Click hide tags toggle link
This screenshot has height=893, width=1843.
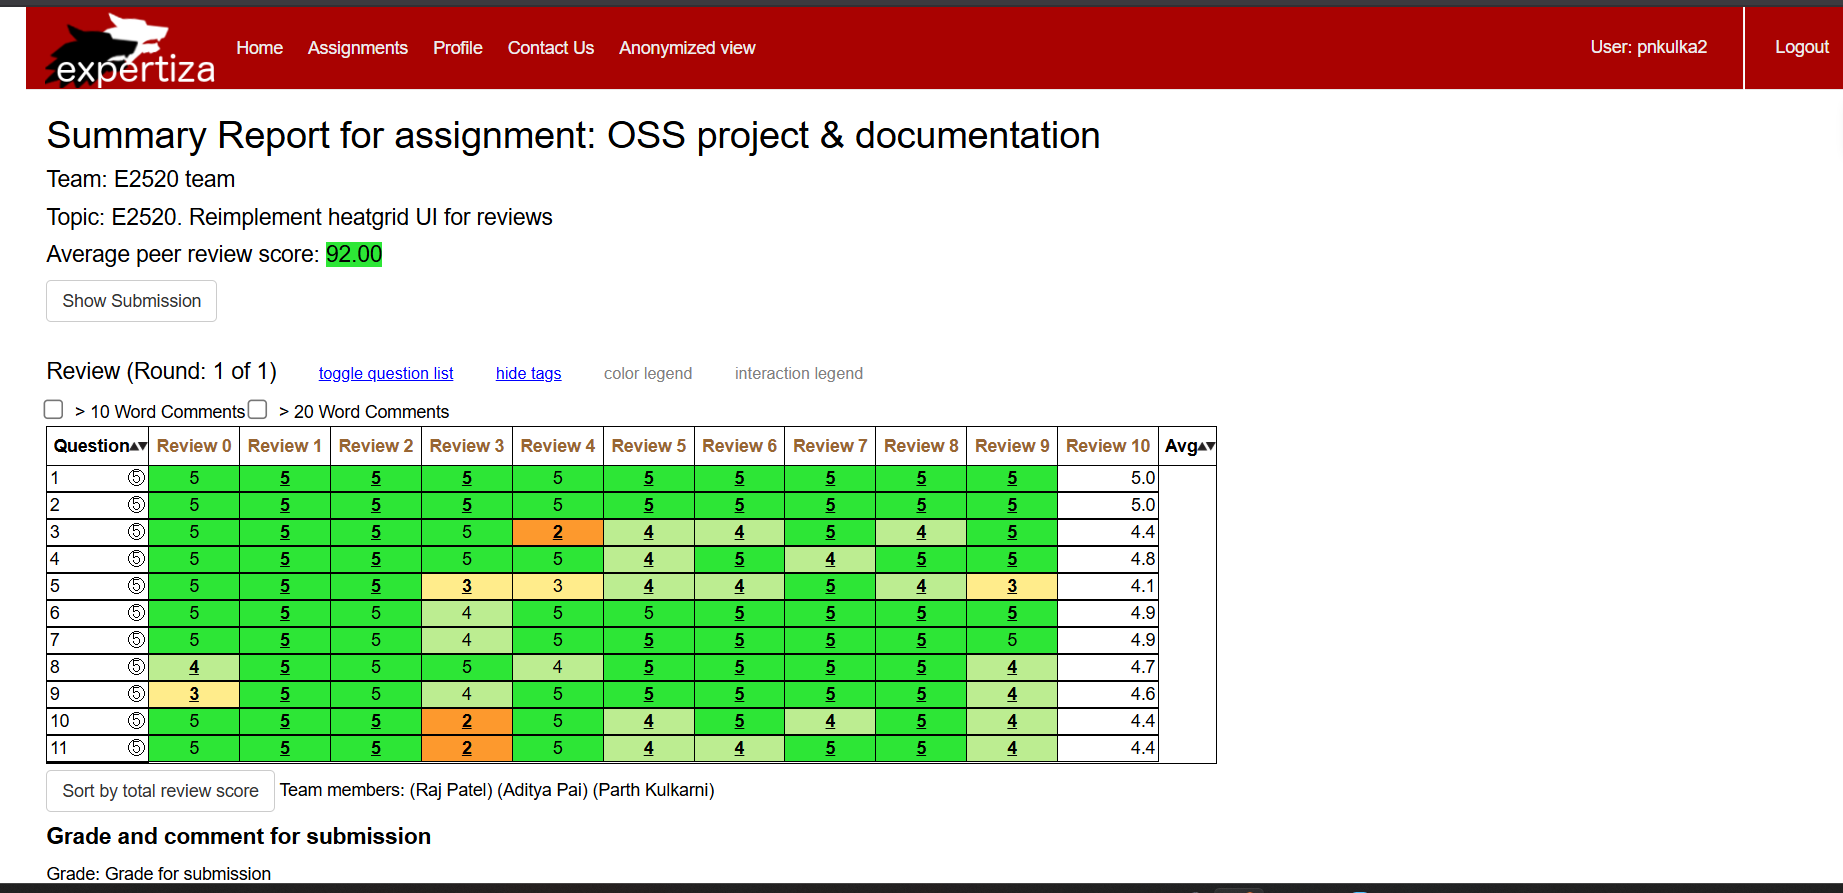[x=528, y=374]
